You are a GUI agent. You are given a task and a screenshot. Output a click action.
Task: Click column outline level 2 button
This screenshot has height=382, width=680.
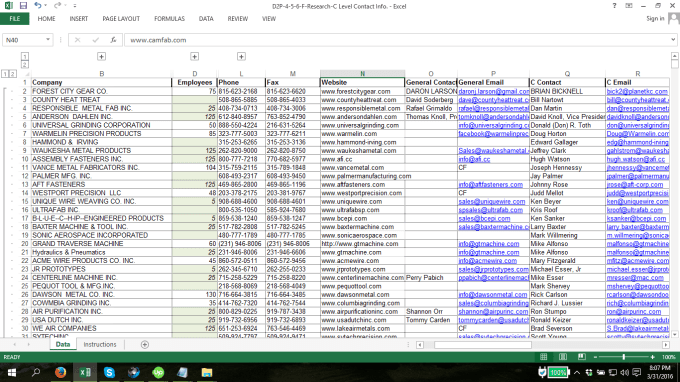pyautogui.click(x=25, y=65)
